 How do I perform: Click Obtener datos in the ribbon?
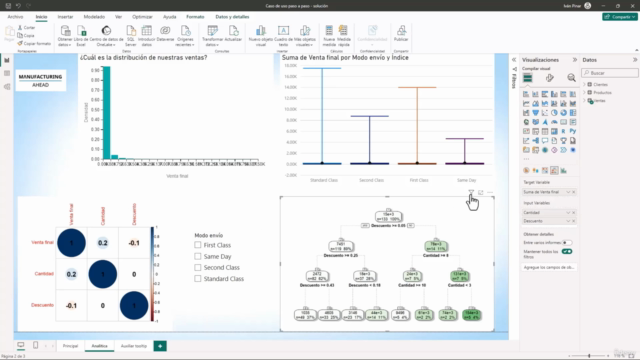[65, 35]
